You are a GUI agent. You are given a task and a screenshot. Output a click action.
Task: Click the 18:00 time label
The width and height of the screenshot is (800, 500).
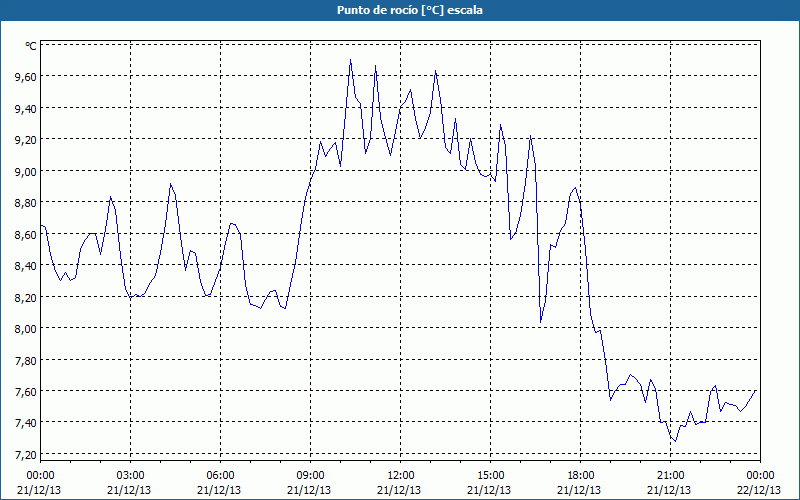(x=580, y=476)
